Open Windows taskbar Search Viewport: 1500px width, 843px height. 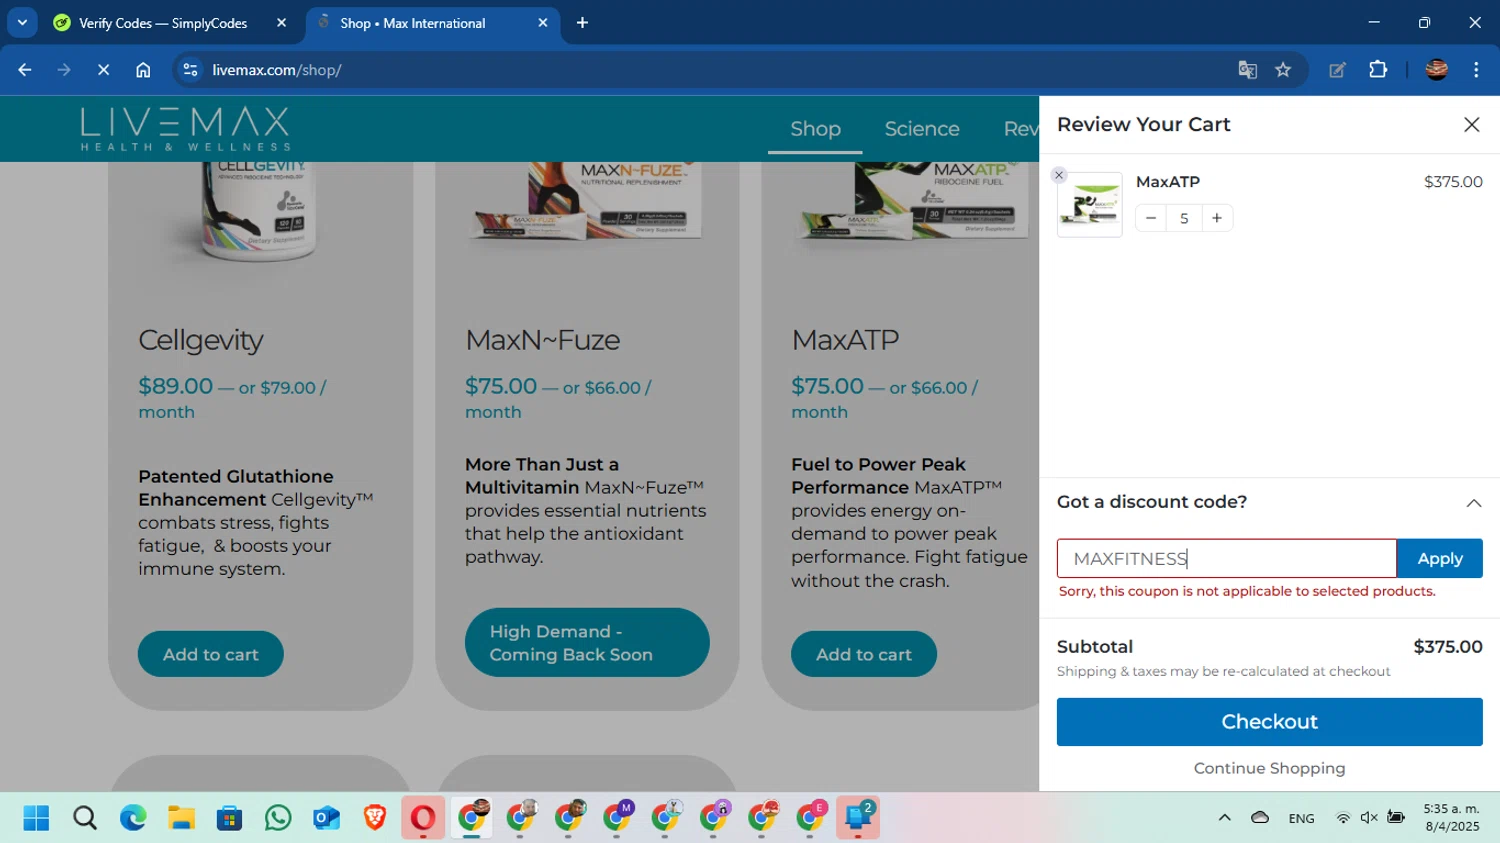tap(85, 818)
